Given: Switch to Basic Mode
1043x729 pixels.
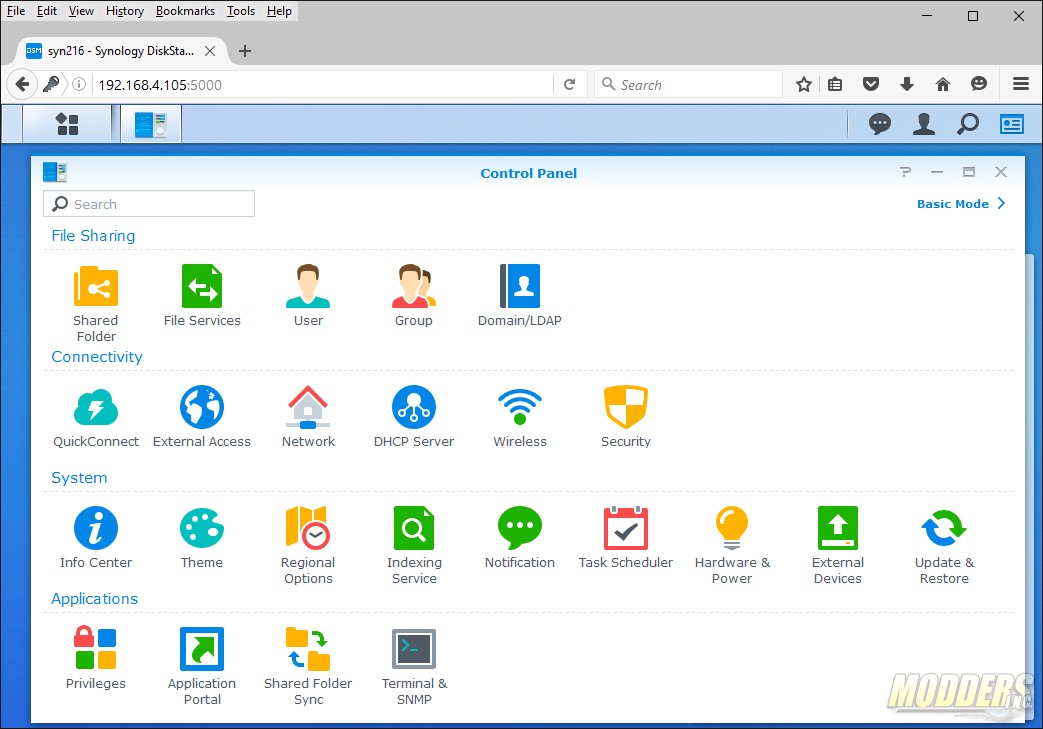Looking at the screenshot, I should point(961,204).
